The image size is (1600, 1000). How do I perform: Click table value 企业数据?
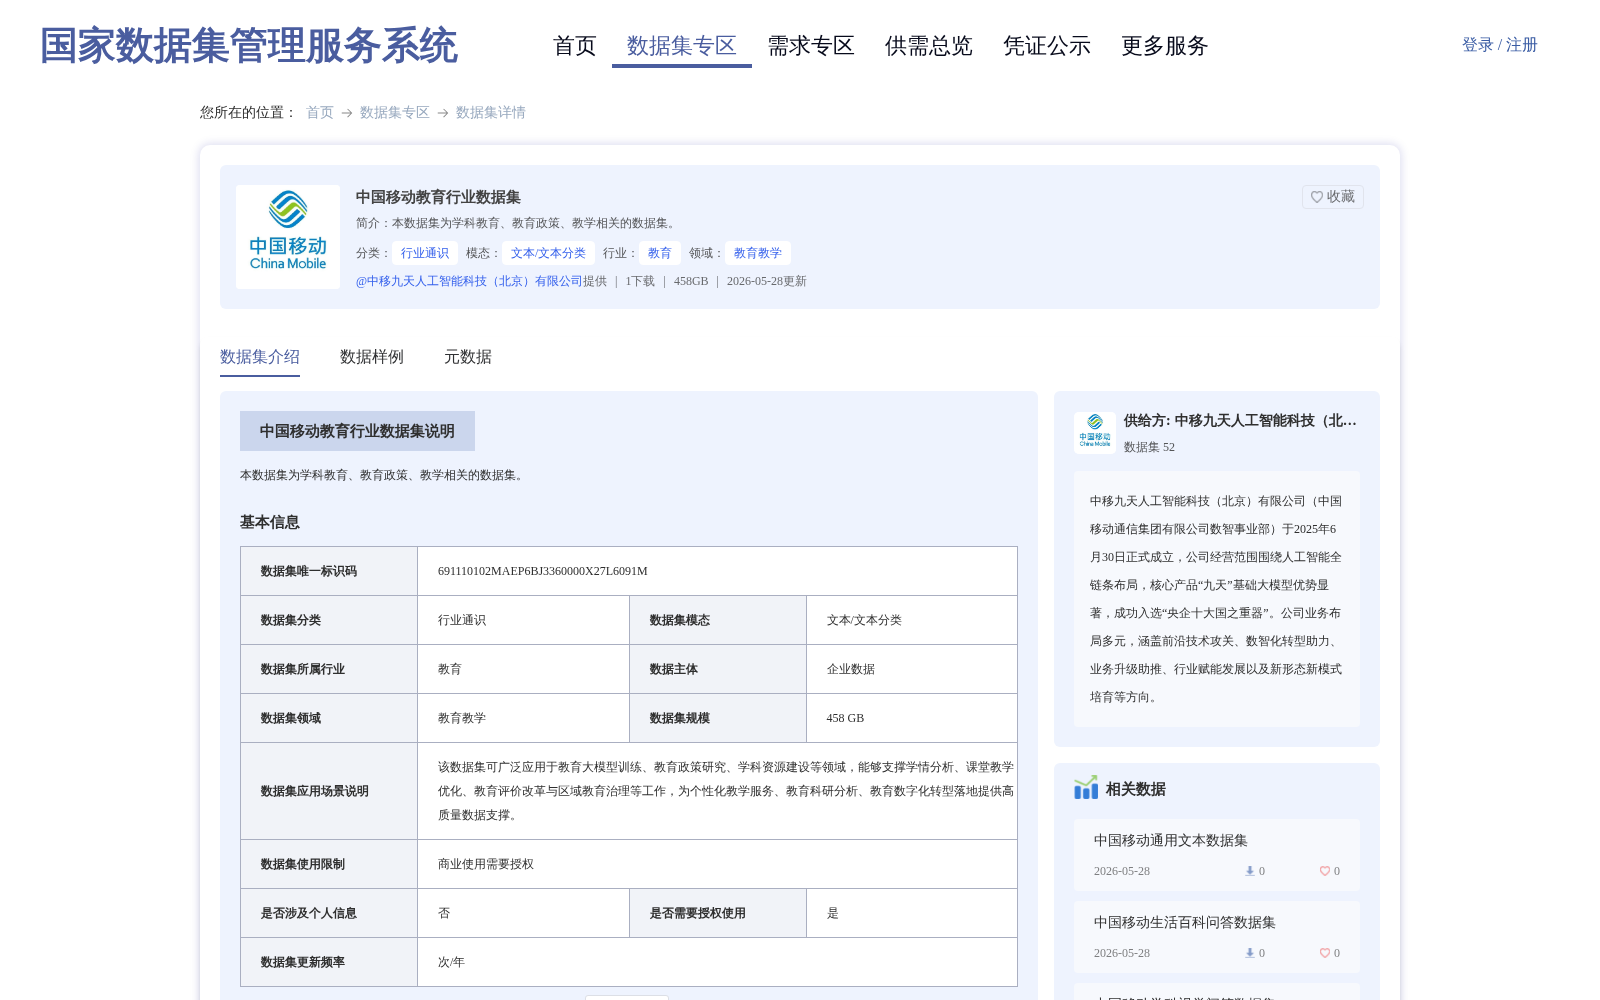(x=851, y=669)
